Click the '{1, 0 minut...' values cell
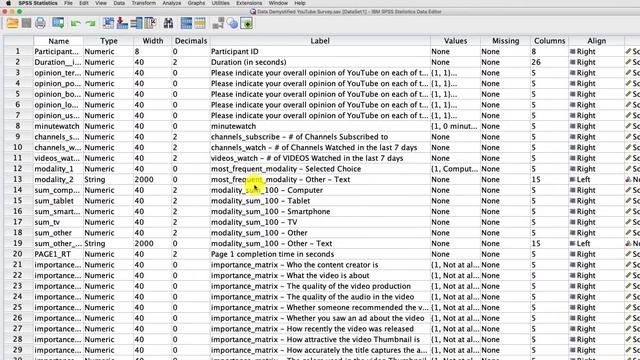640x360 pixels. pyautogui.click(x=455, y=126)
